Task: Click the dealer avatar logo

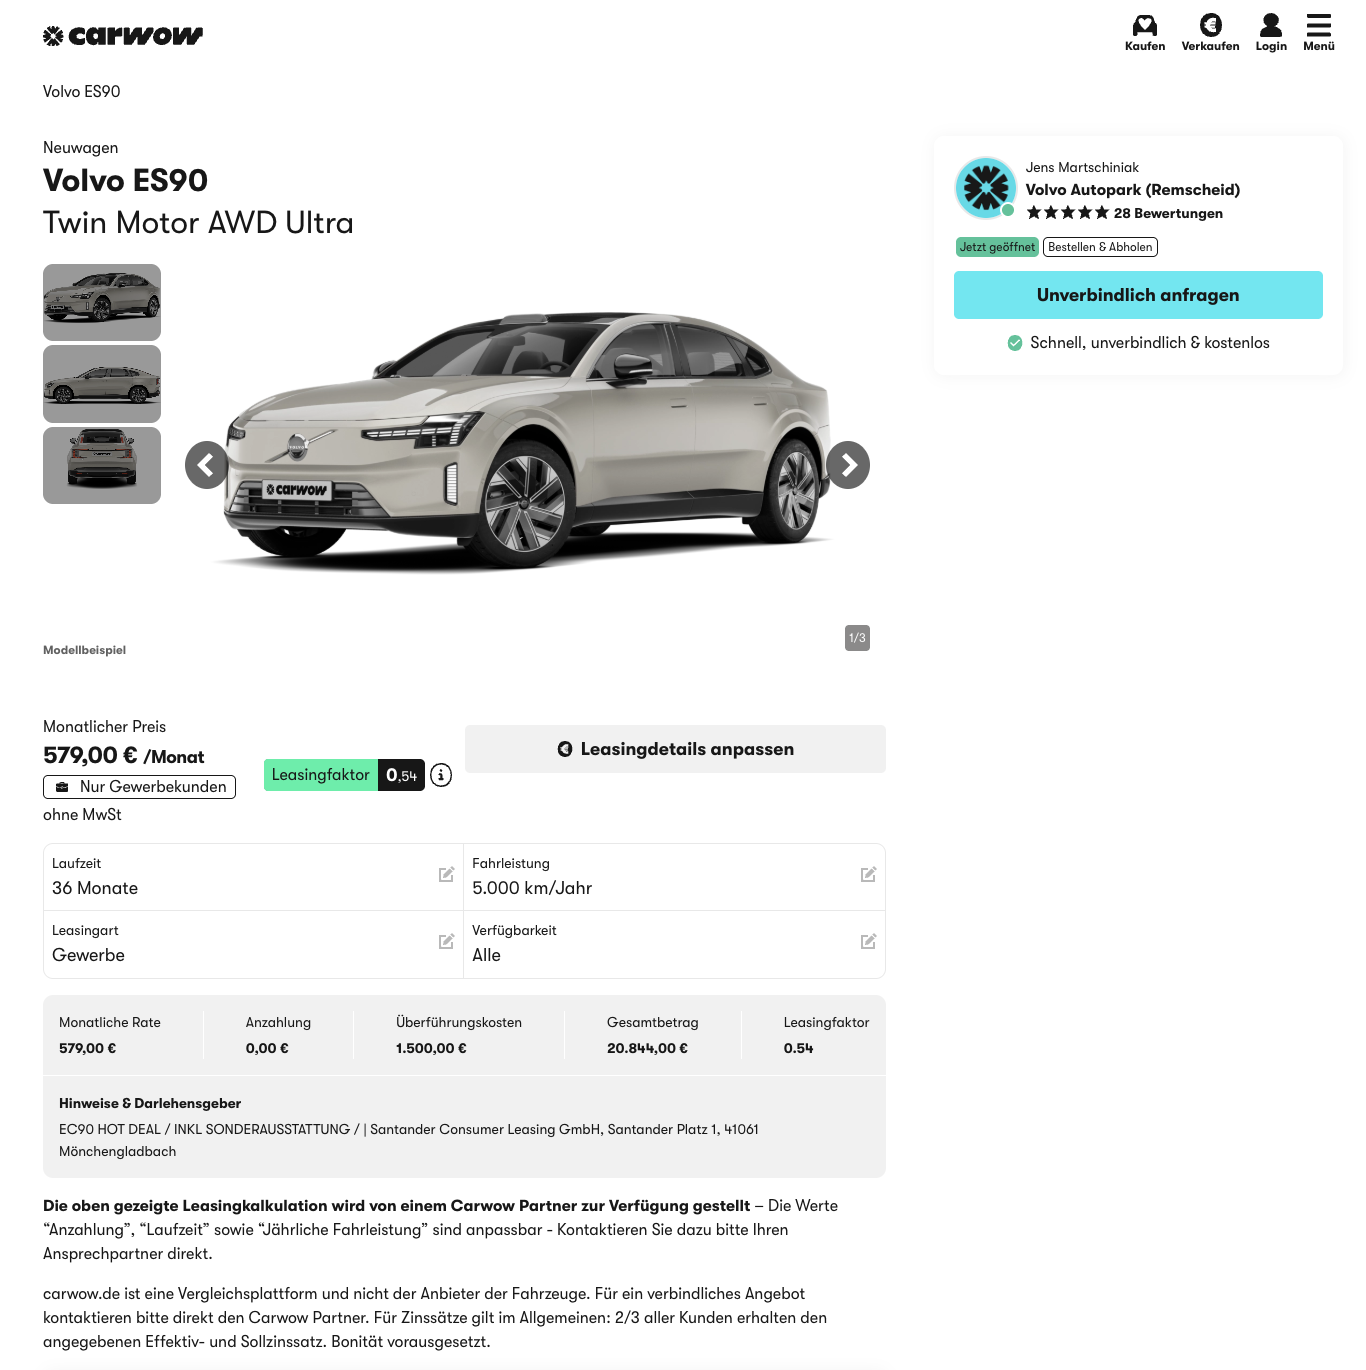Action: (x=986, y=188)
